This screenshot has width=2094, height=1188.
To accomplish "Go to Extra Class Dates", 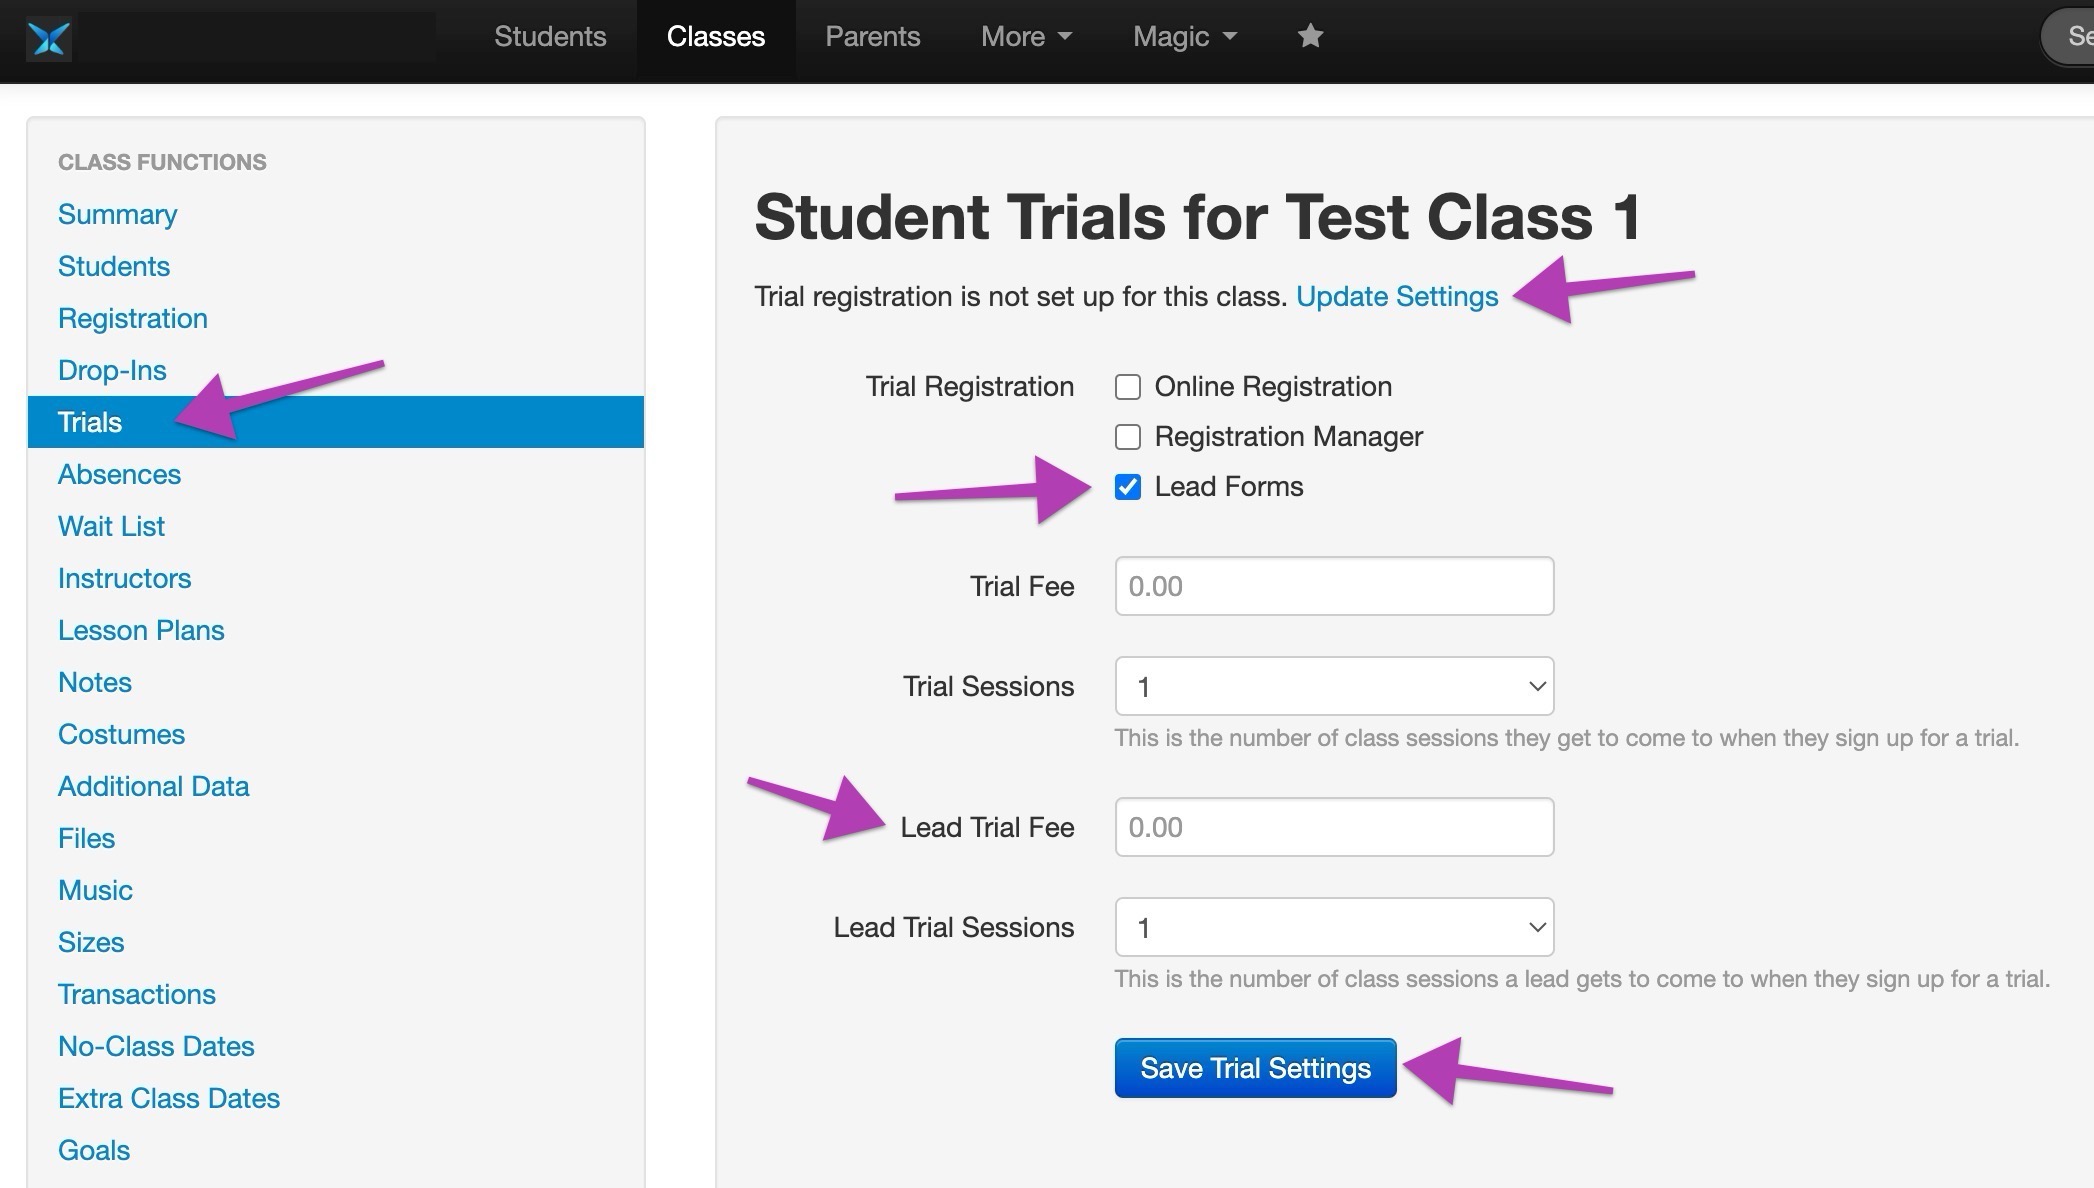I will pyautogui.click(x=169, y=1098).
